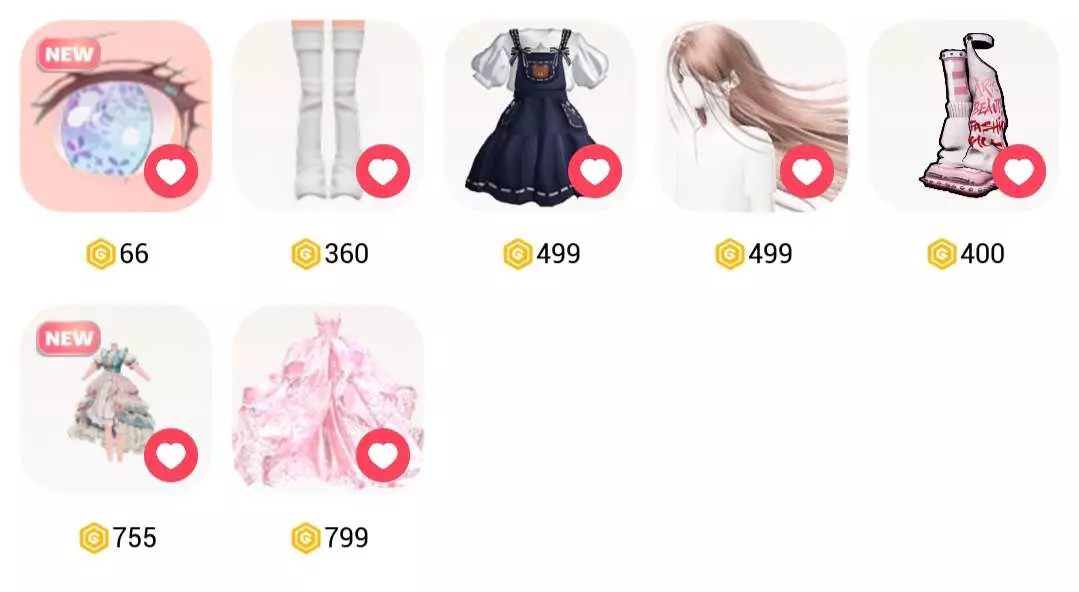
Task: Favorite the pastel ruffled doll dress
Action: (x=171, y=455)
